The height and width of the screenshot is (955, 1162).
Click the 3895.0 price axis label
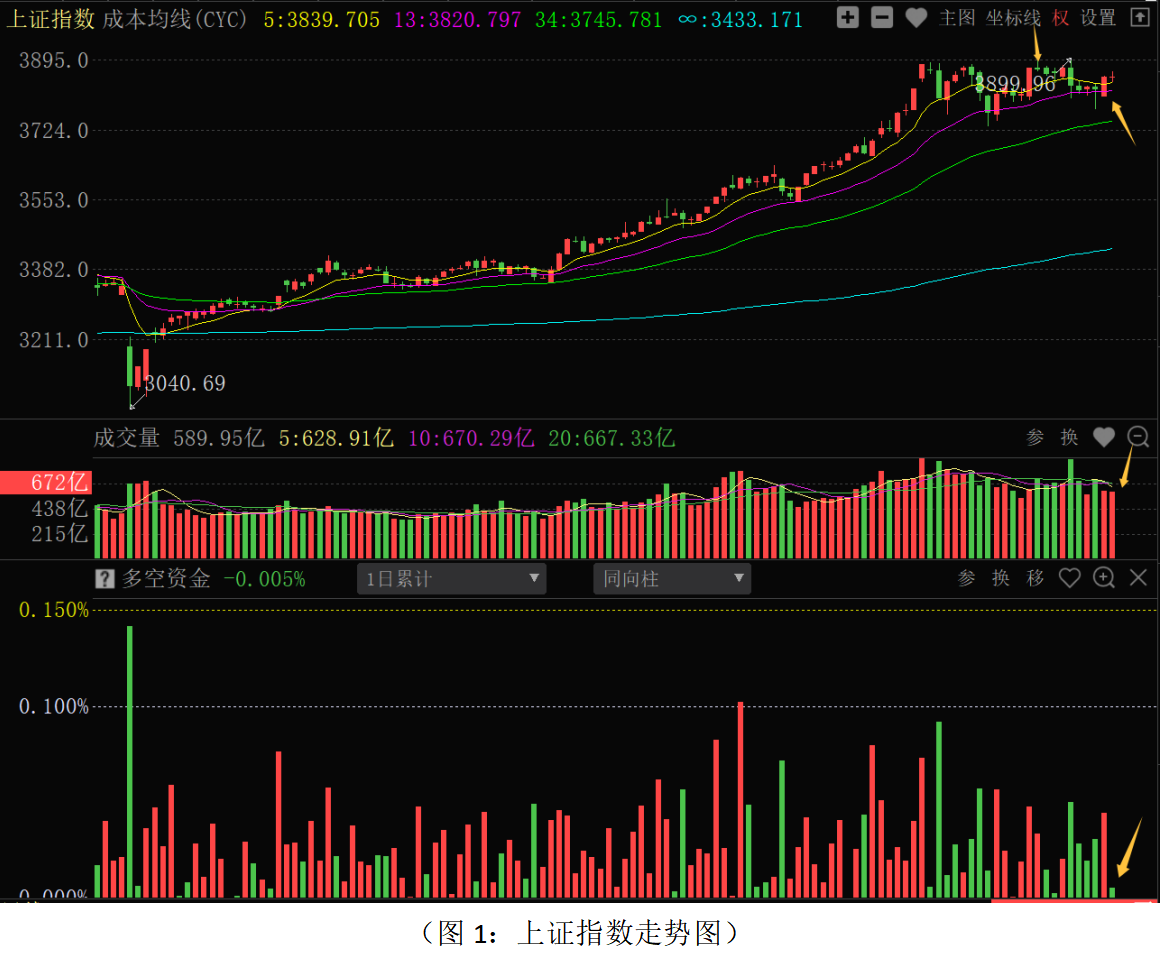(53, 61)
